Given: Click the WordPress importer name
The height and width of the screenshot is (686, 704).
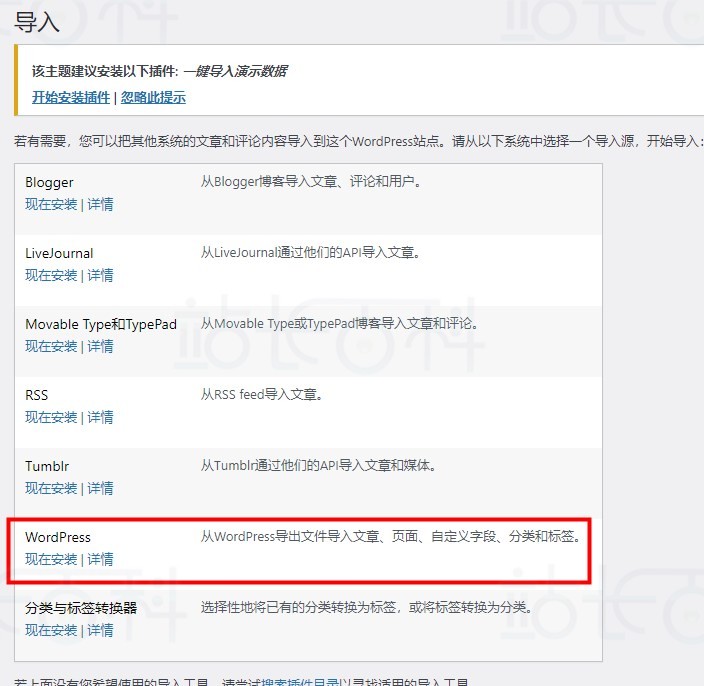Looking at the screenshot, I should coord(58,537).
